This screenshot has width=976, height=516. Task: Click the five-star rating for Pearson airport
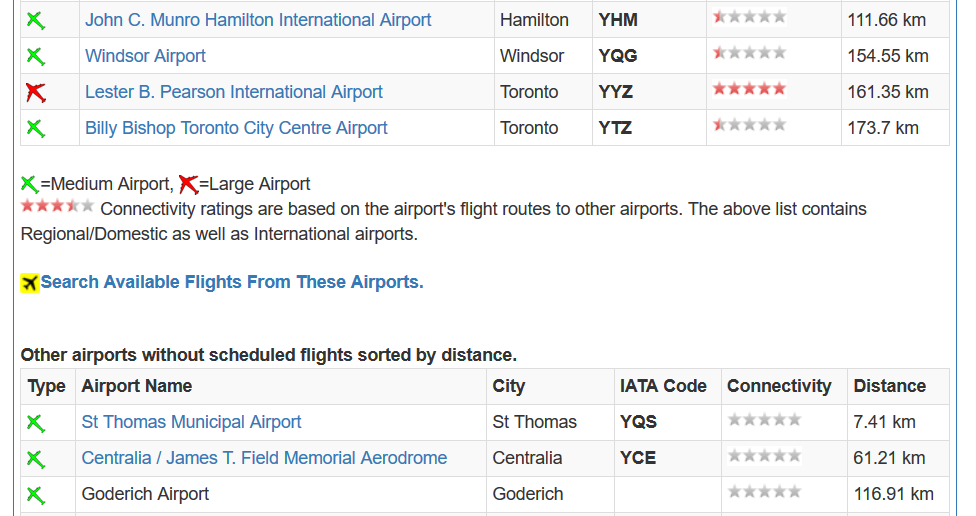(x=749, y=89)
